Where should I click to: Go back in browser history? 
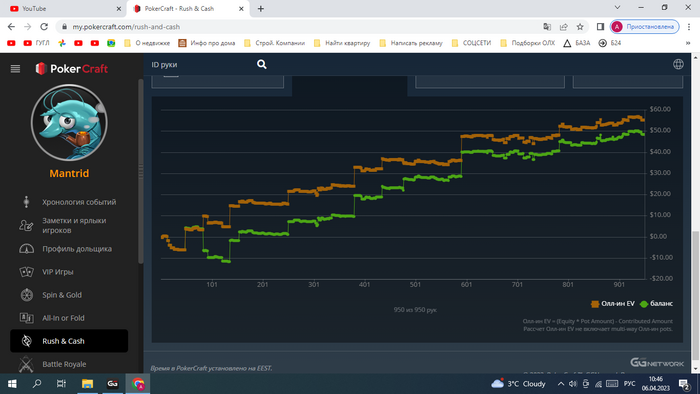pos(11,27)
